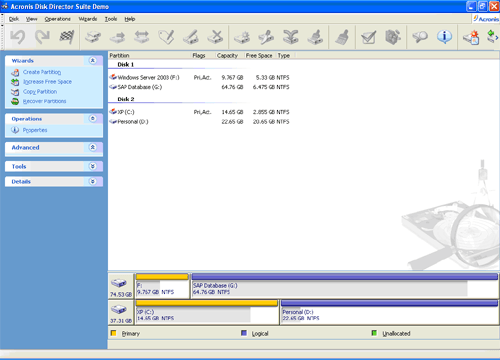
Task: Click the disk with starburst icon
Action: click(x=242, y=37)
